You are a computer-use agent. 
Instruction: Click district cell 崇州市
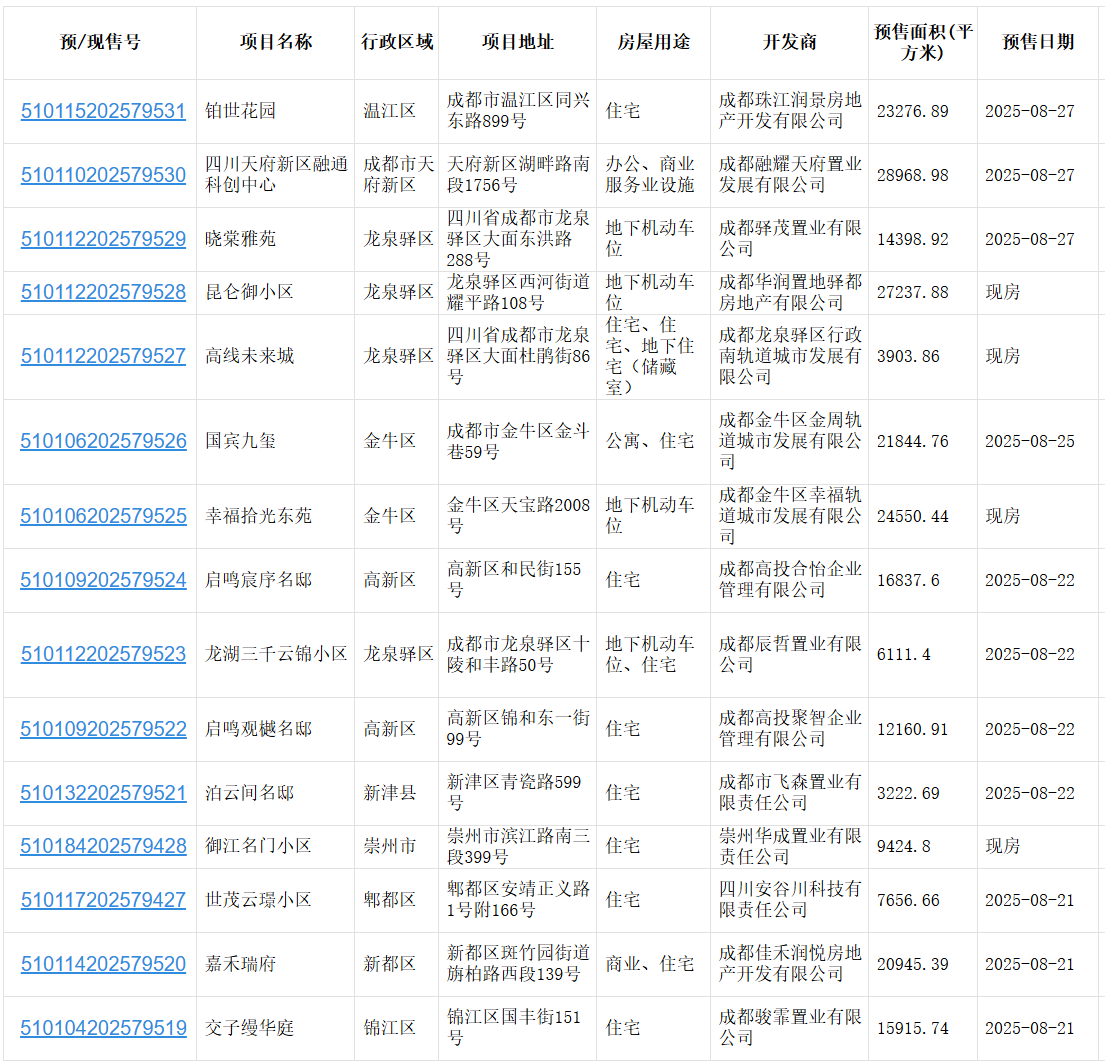tap(389, 846)
